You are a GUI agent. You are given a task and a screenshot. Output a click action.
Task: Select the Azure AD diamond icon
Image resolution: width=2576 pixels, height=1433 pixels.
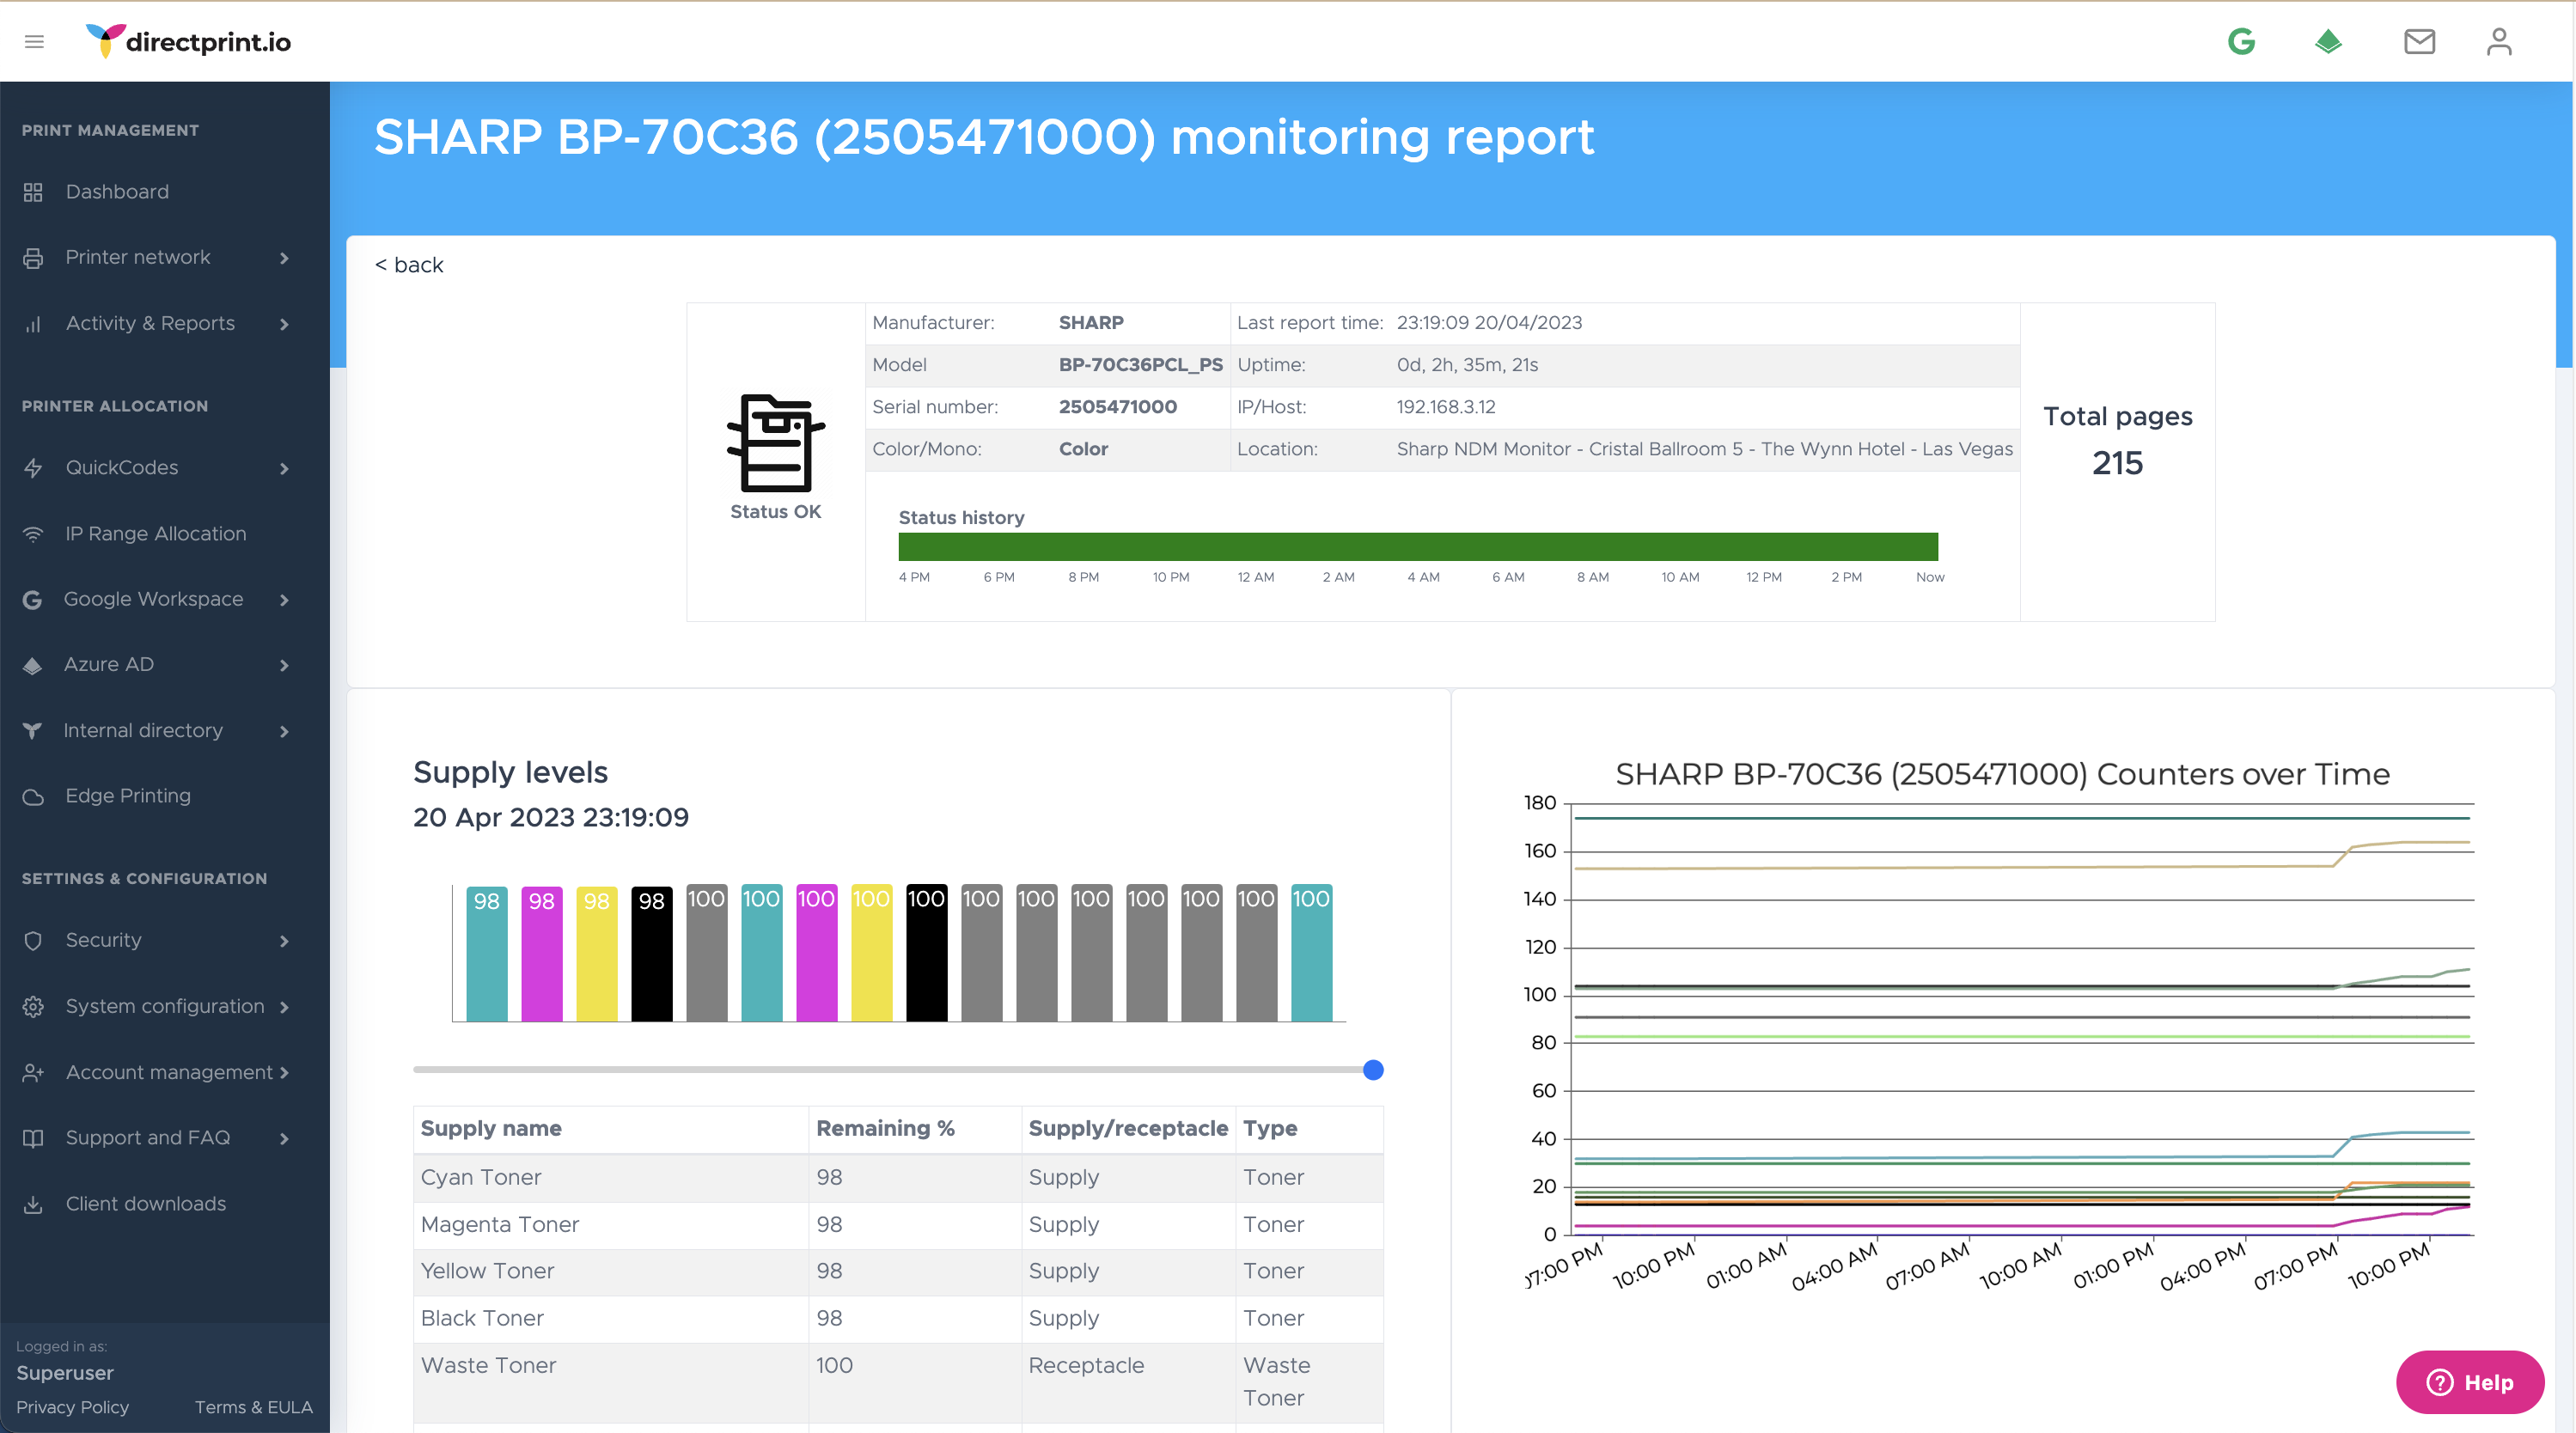[x=33, y=664]
